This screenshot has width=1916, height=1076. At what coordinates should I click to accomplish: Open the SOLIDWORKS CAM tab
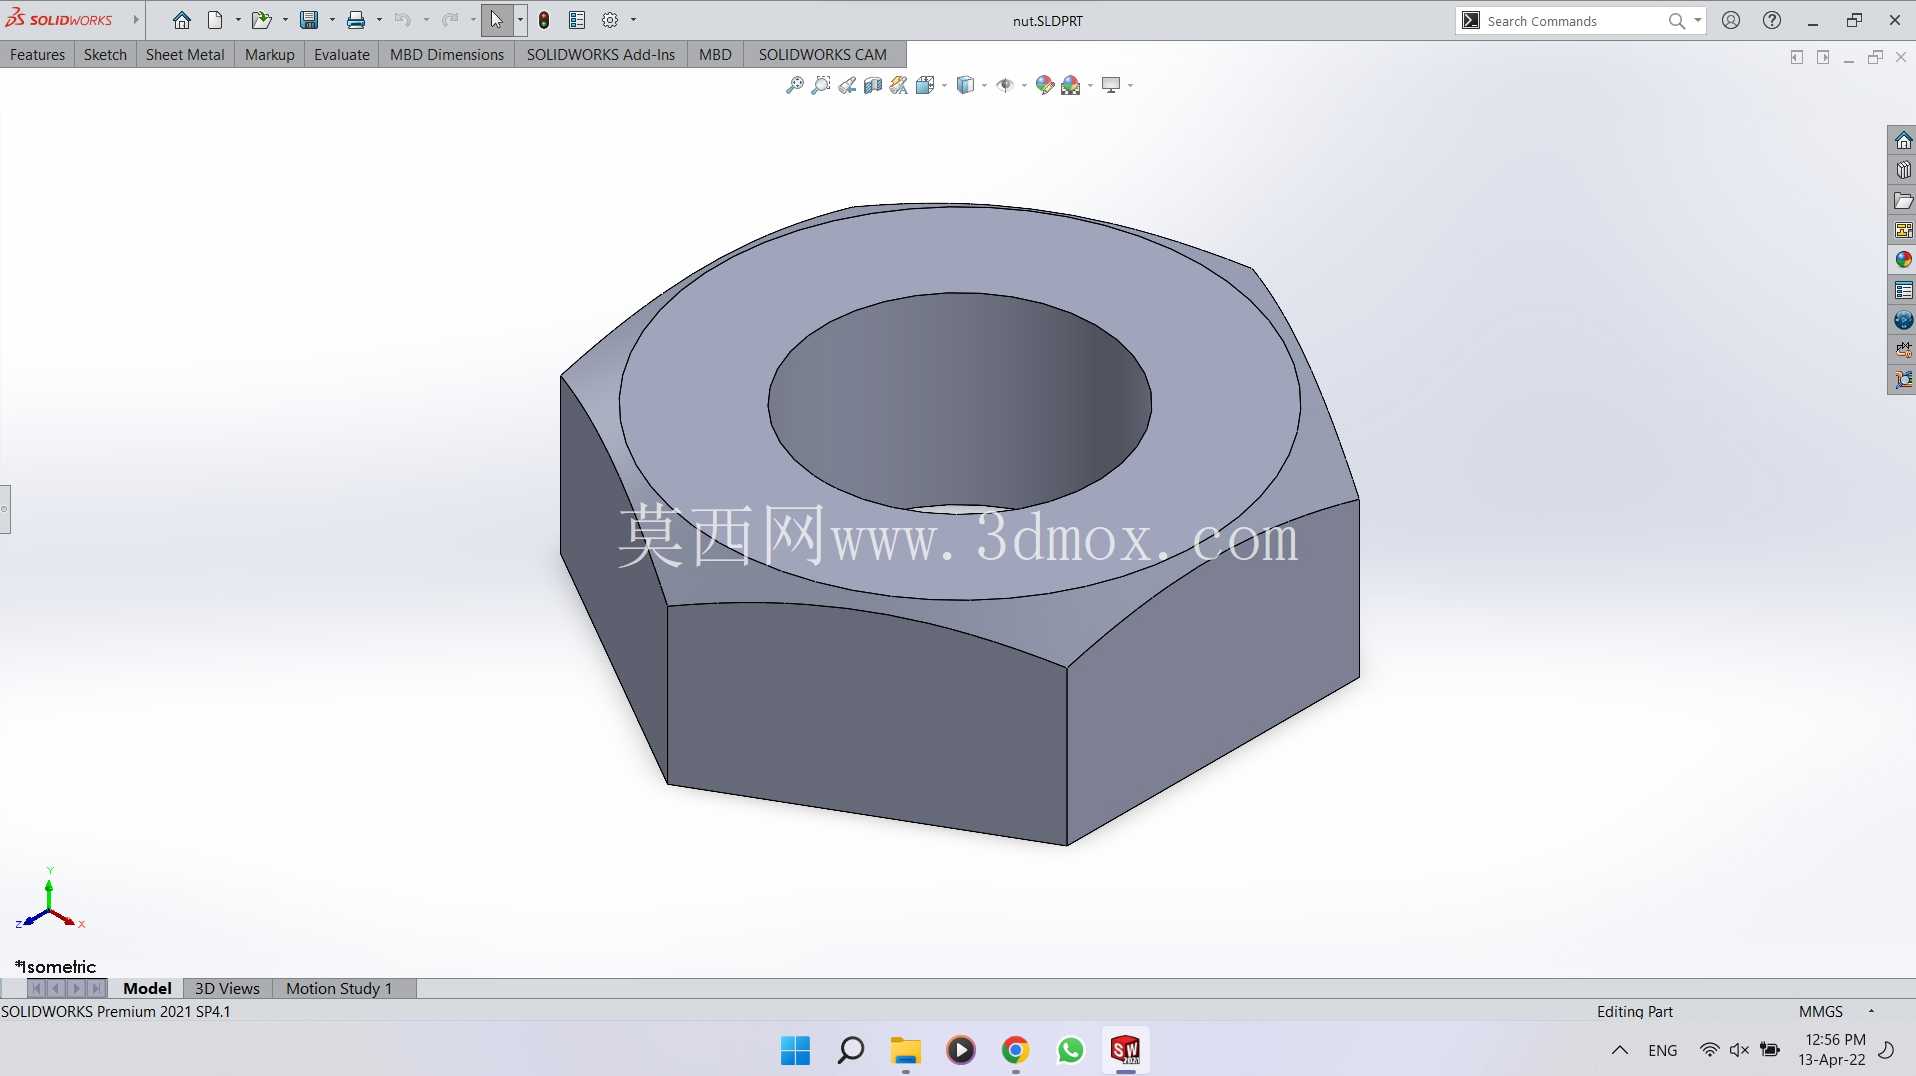tap(822, 55)
